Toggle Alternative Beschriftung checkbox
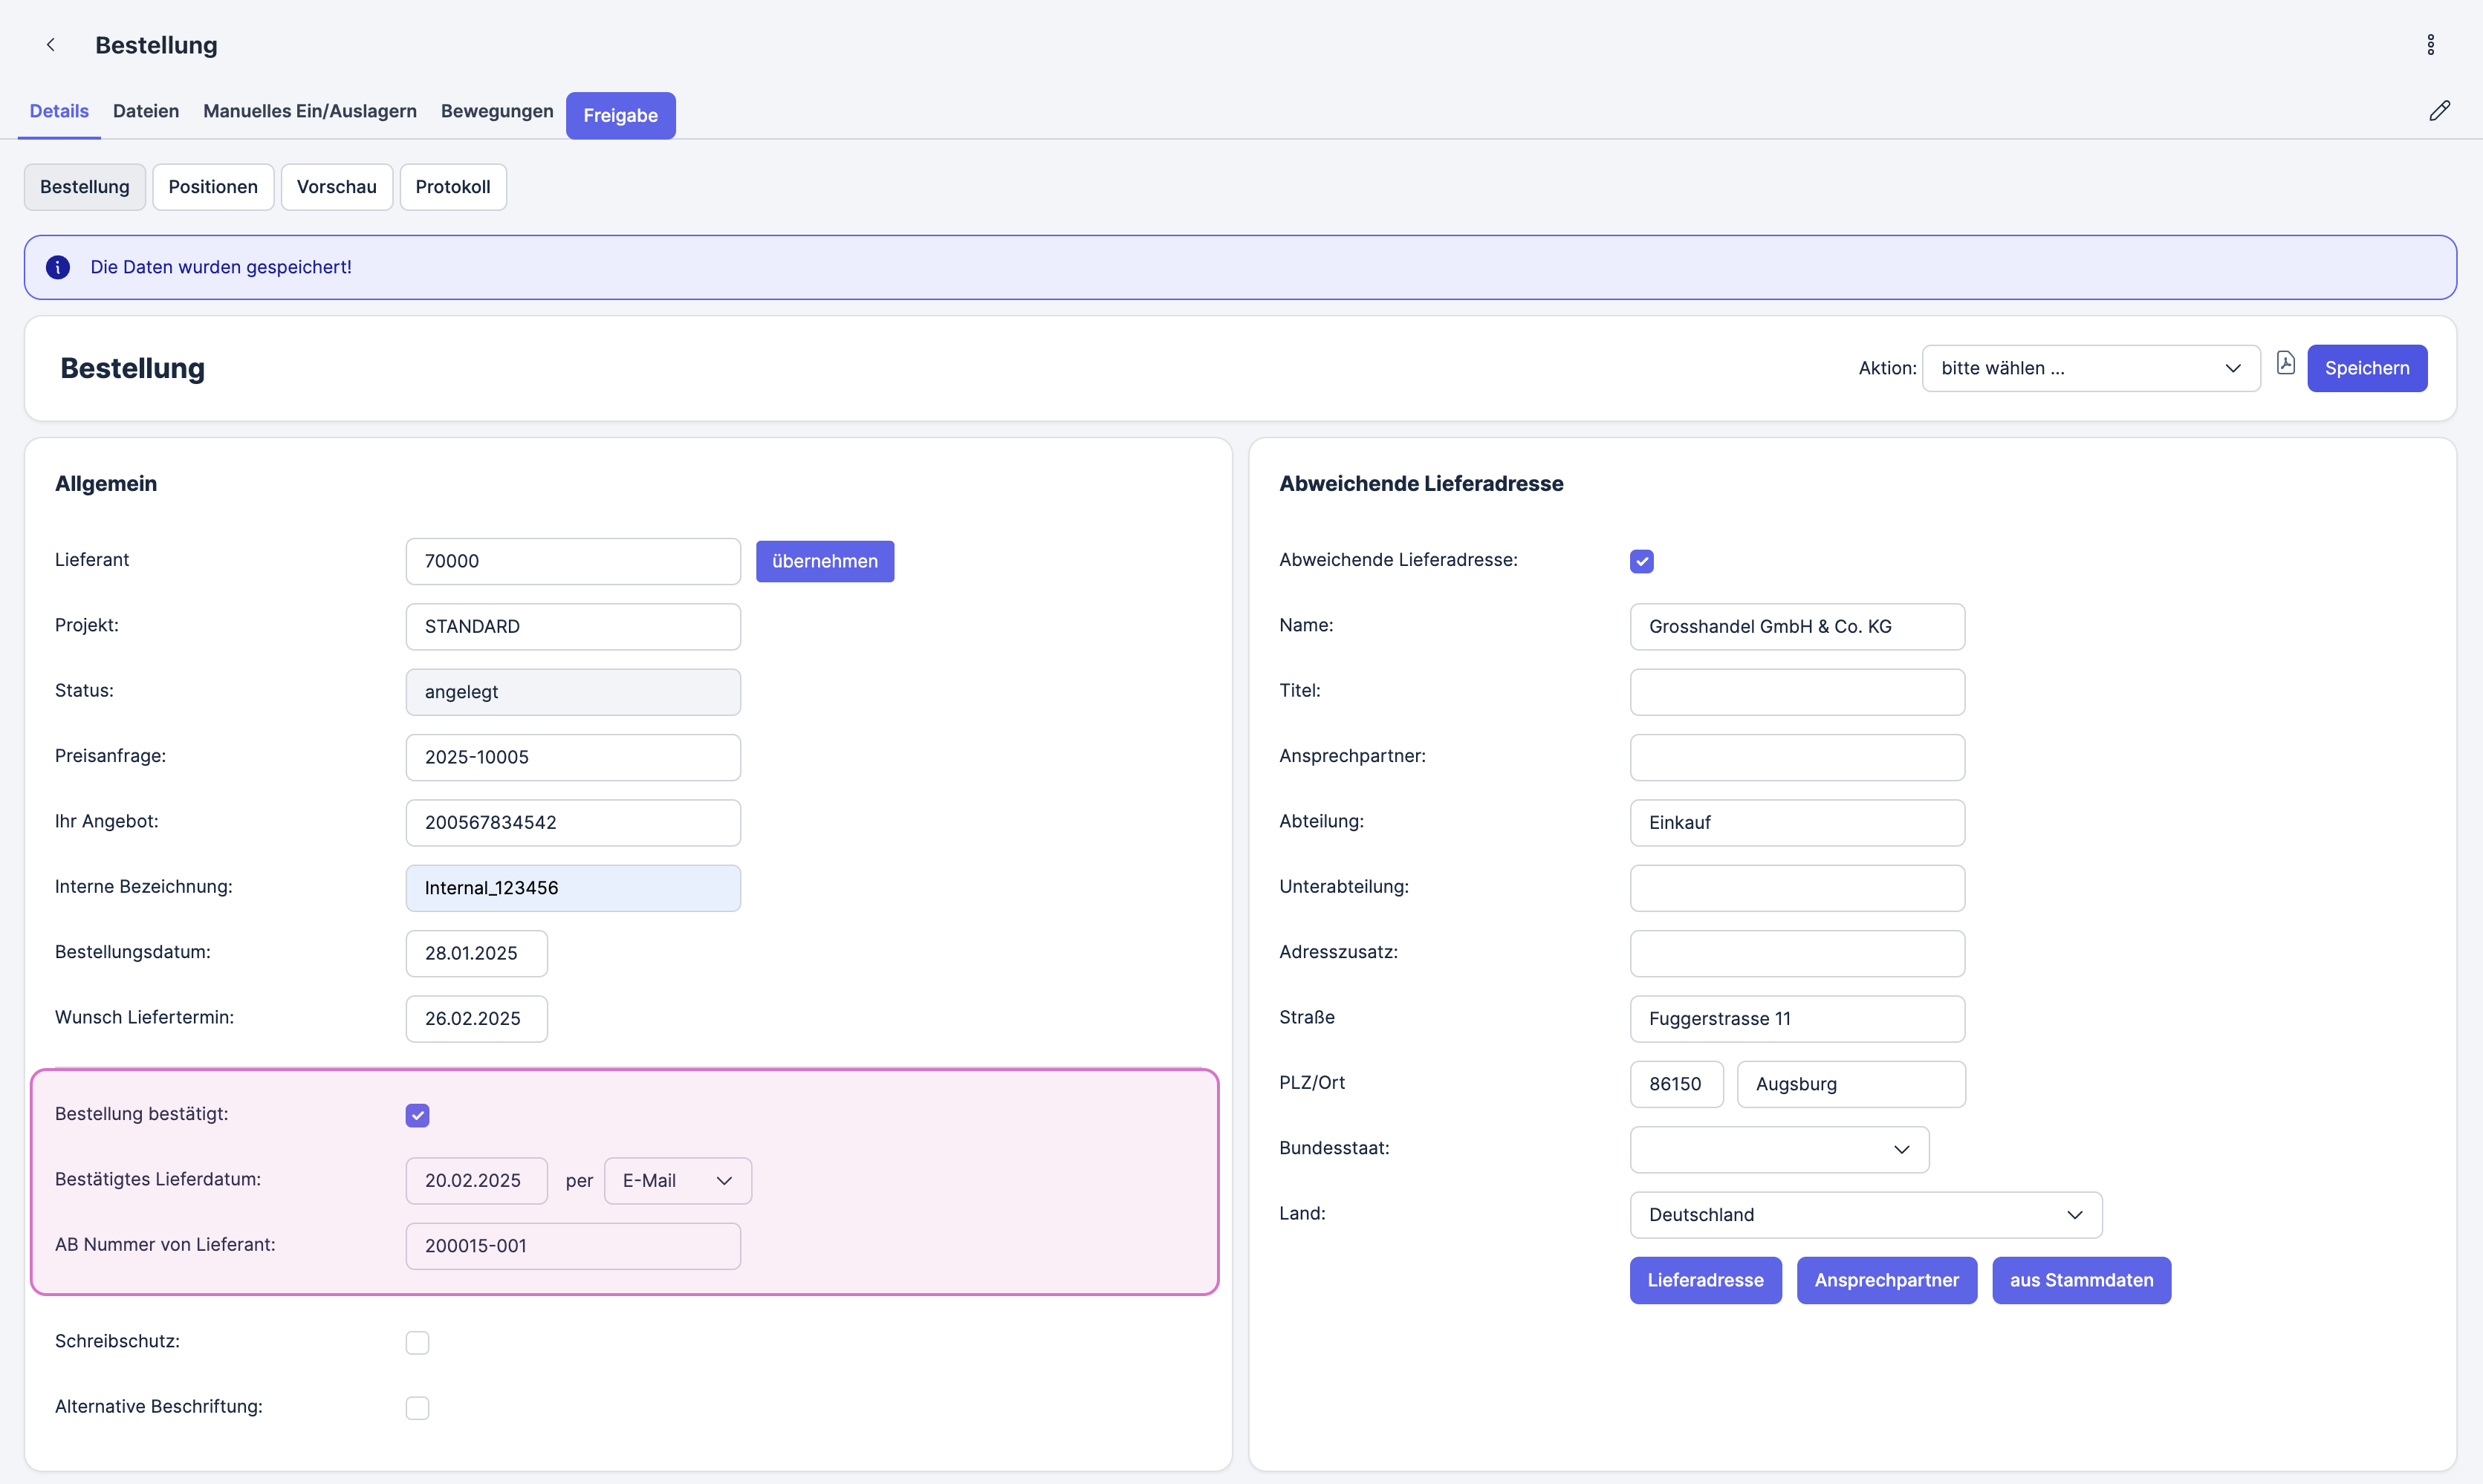 pyautogui.click(x=417, y=1408)
